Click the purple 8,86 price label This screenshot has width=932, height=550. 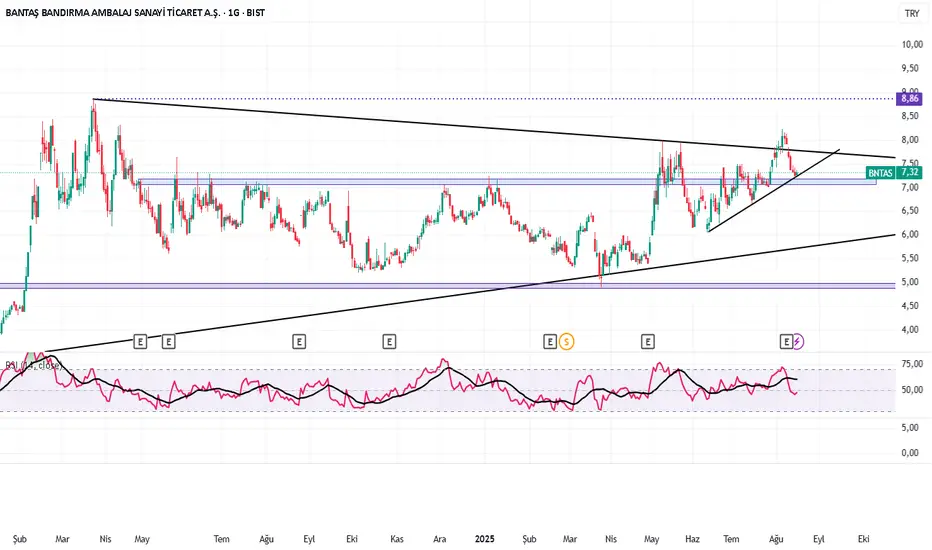[909, 99]
